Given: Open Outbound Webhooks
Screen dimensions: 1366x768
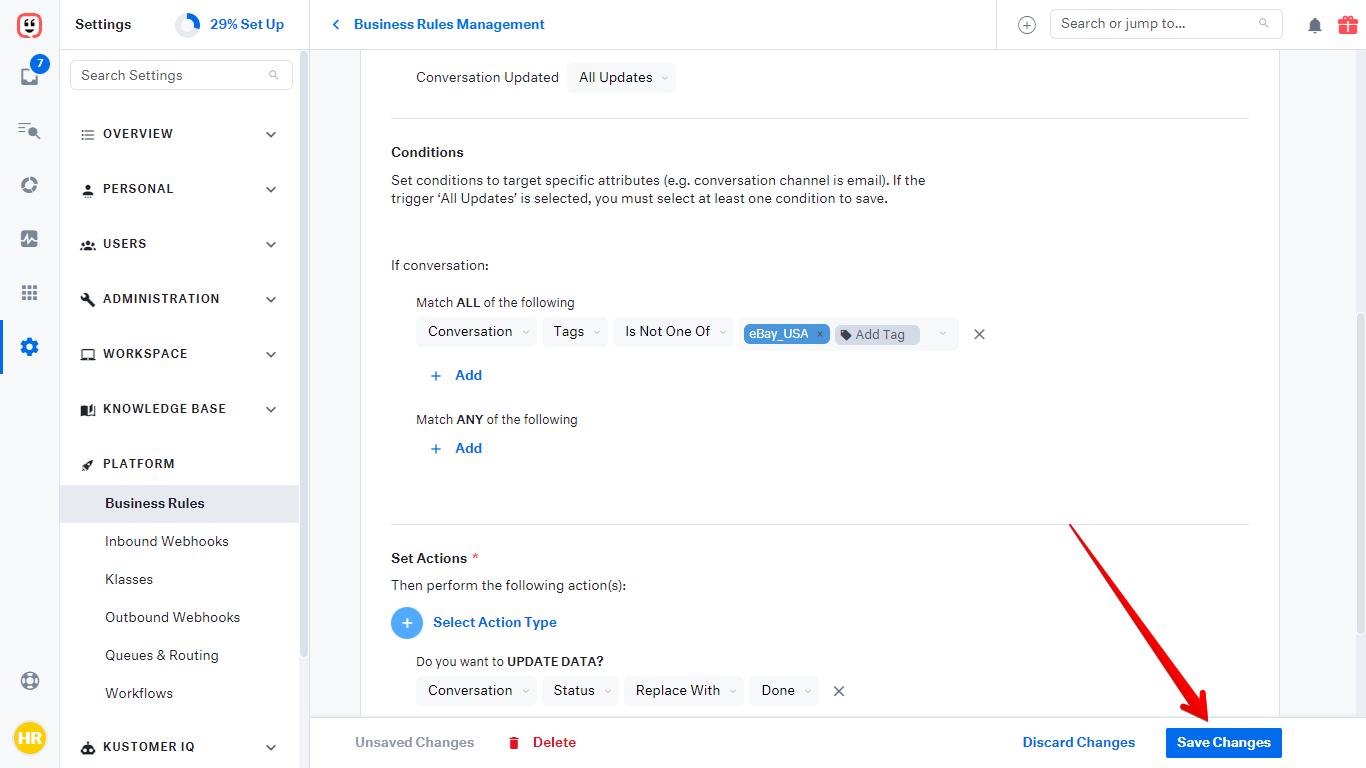Looking at the screenshot, I should click(x=173, y=618).
